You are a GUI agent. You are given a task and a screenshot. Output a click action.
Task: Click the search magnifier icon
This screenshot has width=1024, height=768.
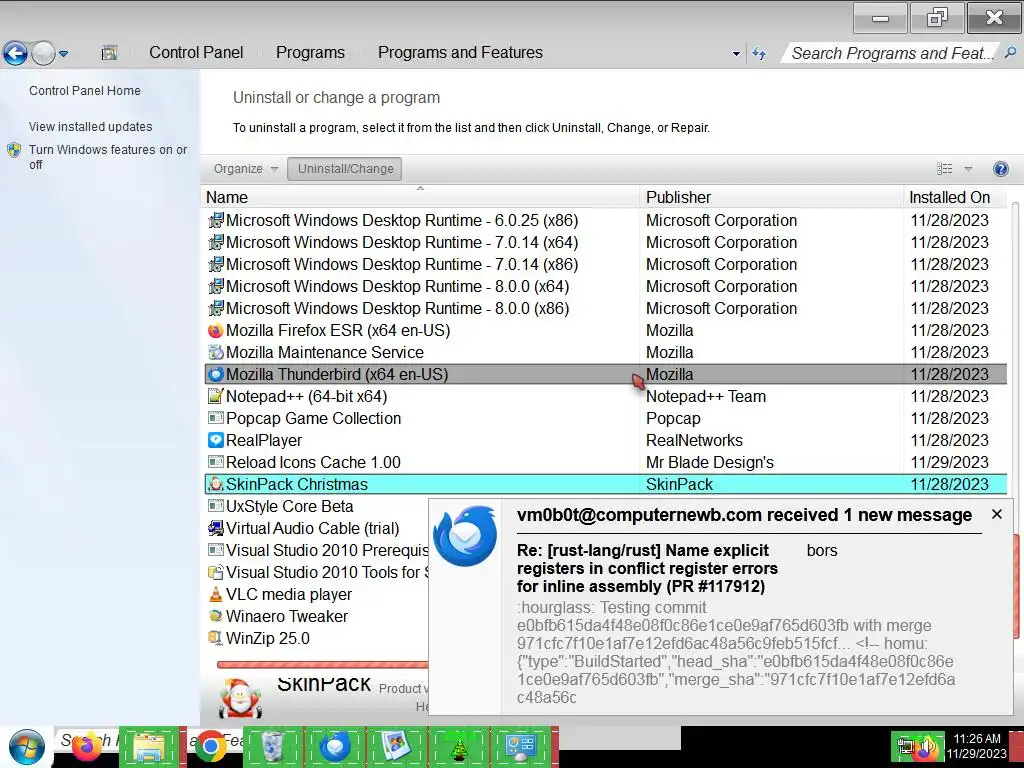click(x=1010, y=53)
